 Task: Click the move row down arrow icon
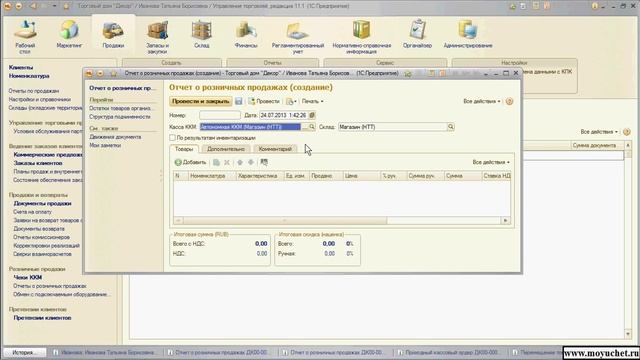coord(251,162)
